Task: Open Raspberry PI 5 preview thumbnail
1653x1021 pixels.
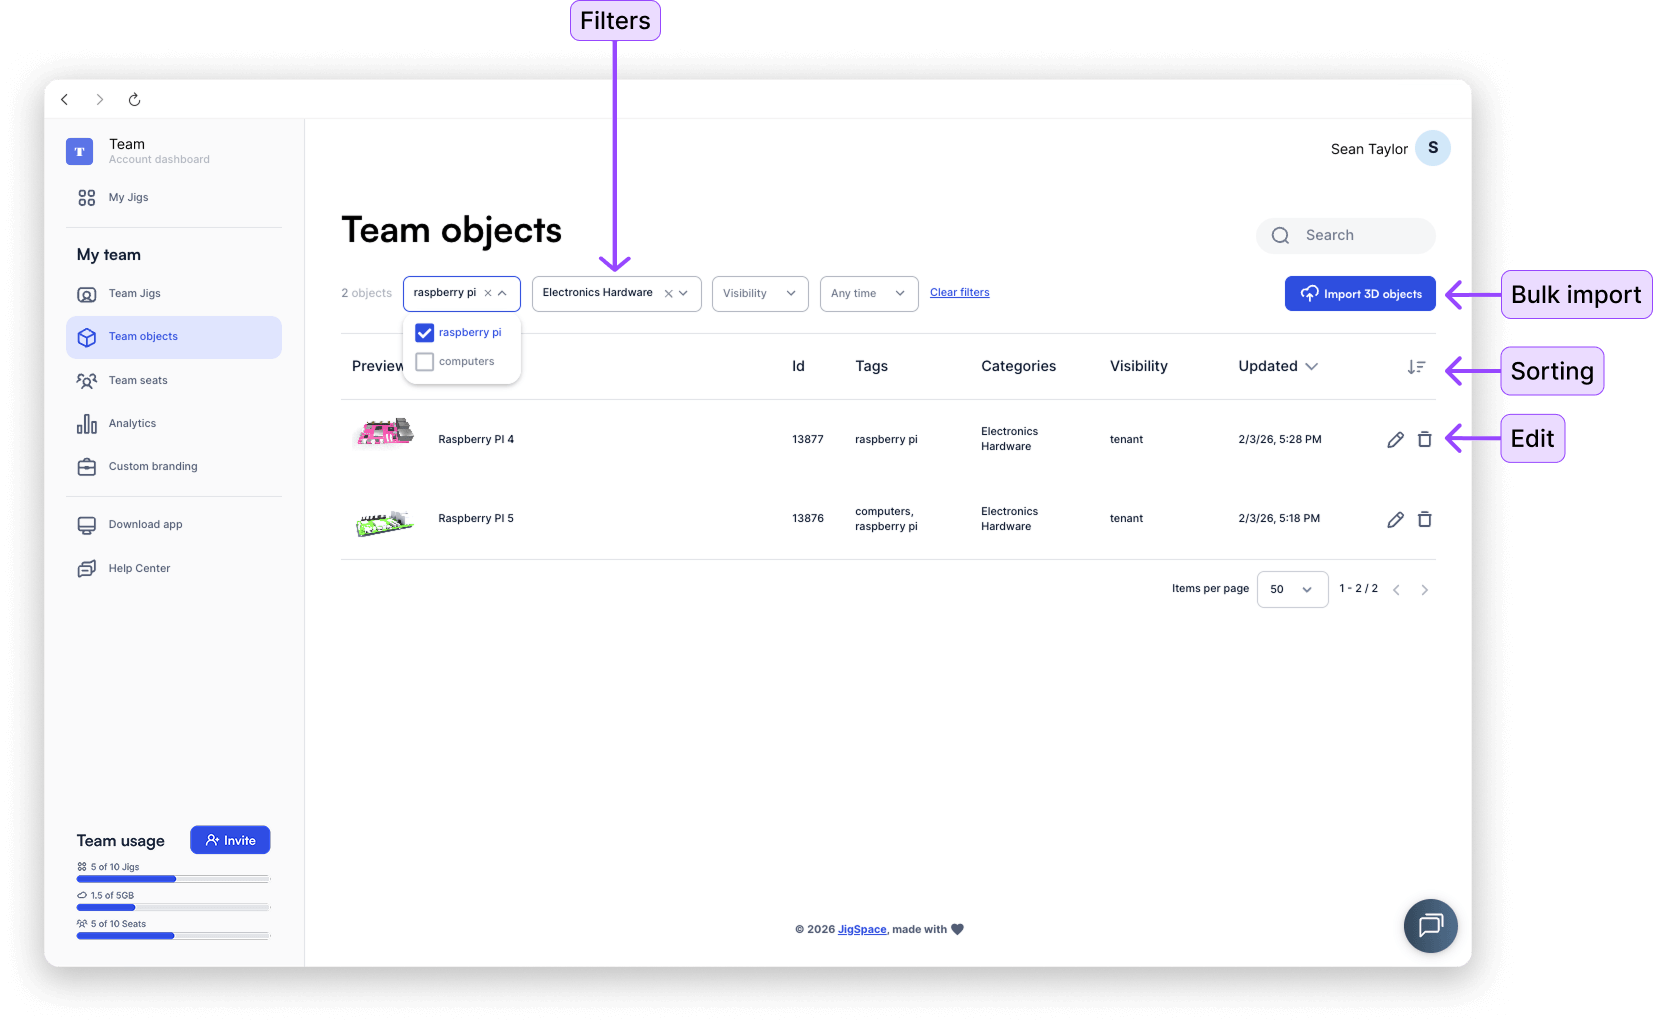Action: [384, 523]
